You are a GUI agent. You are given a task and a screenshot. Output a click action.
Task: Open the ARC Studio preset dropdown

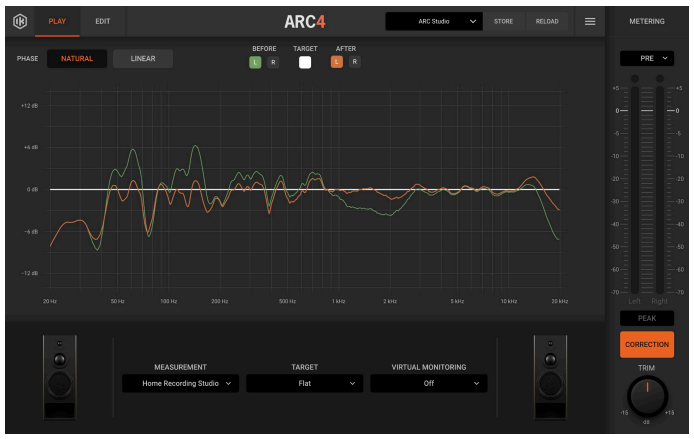click(x=434, y=21)
